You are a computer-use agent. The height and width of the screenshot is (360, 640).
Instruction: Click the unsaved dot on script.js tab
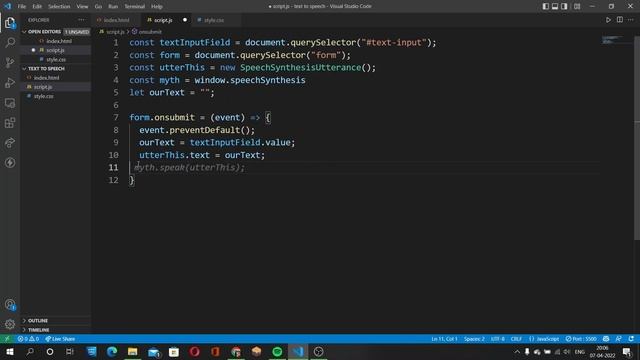(185, 20)
